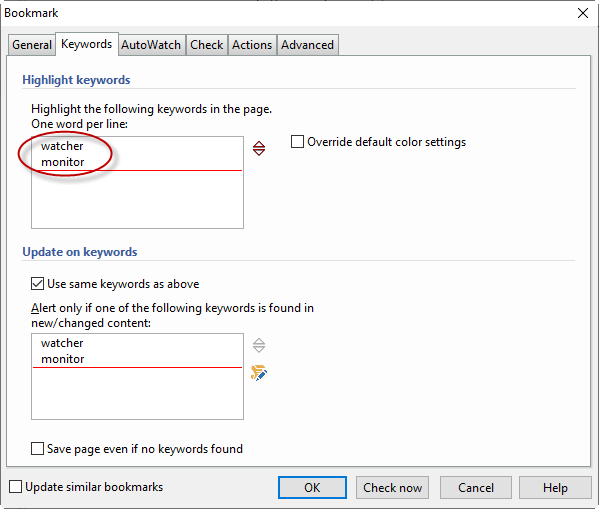
Task: Click the red expand arrows beside highlight keywords box
Action: 259,148
